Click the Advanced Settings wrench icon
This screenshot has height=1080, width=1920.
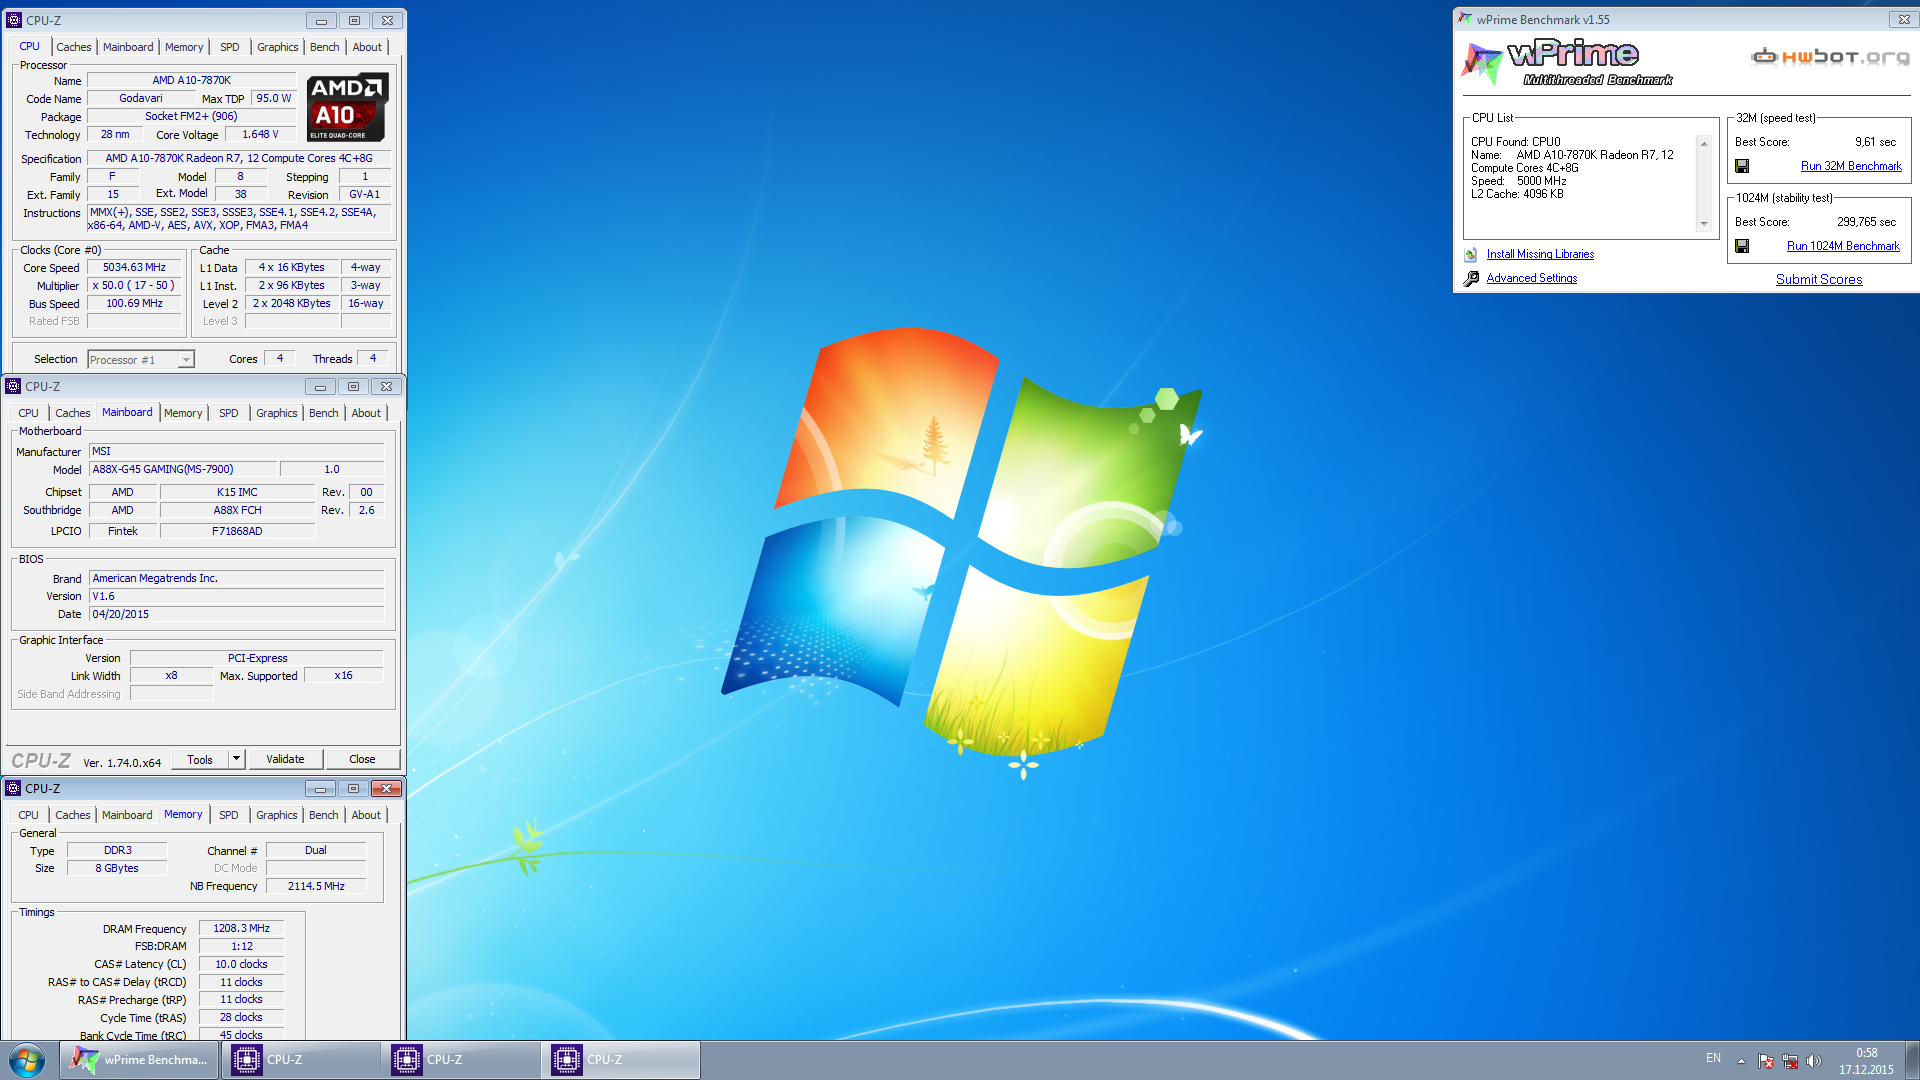[x=1471, y=279]
